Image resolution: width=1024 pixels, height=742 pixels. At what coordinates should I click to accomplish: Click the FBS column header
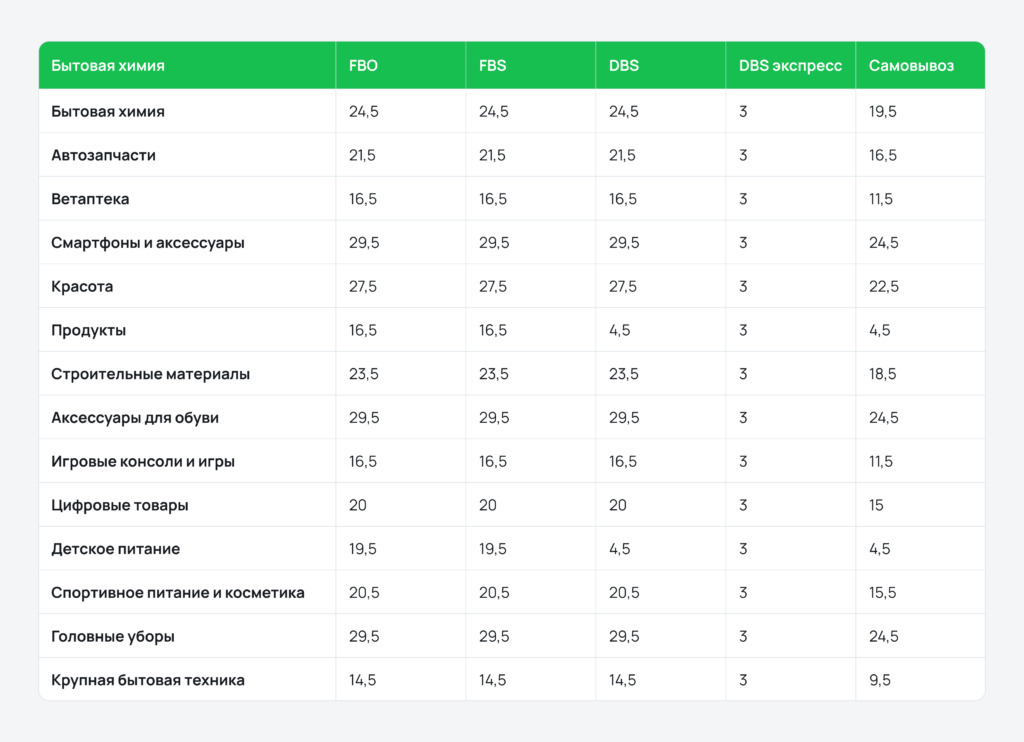point(493,66)
